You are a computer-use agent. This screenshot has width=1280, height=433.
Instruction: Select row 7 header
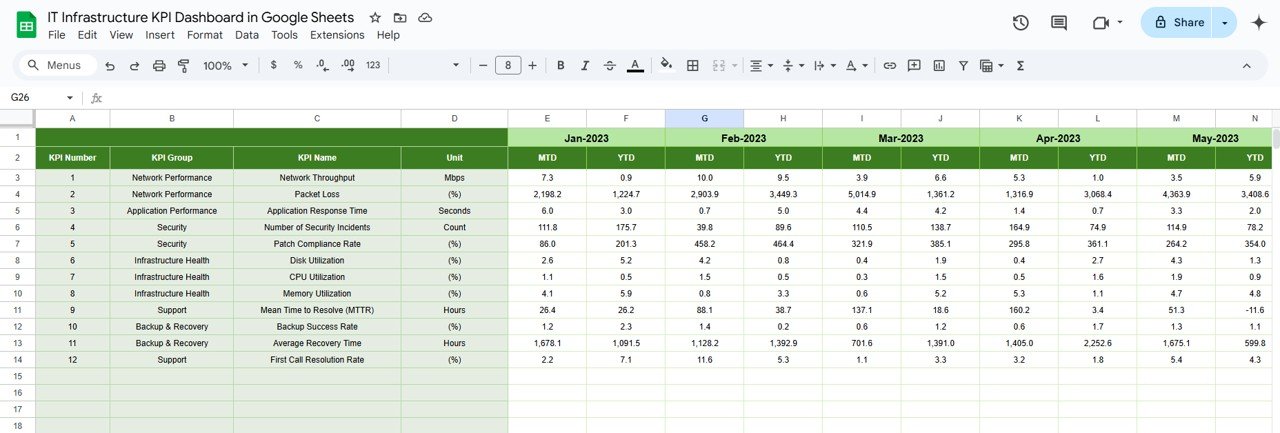click(x=17, y=243)
